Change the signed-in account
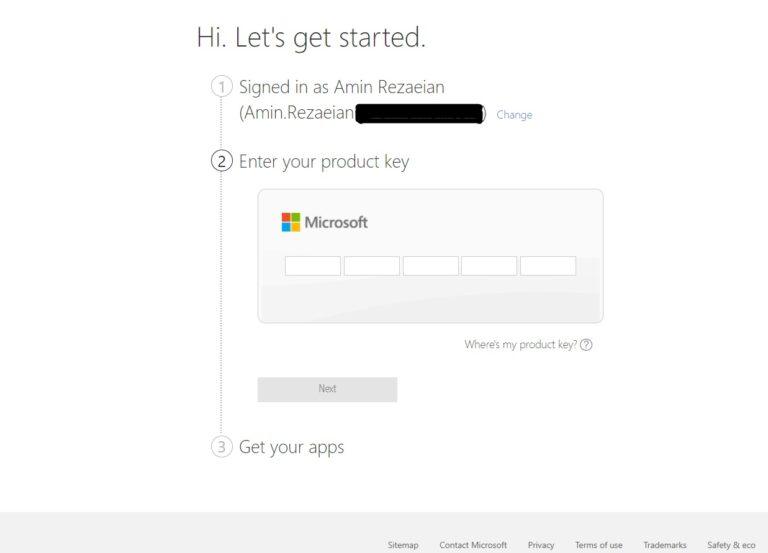The image size is (768, 553). 514,115
